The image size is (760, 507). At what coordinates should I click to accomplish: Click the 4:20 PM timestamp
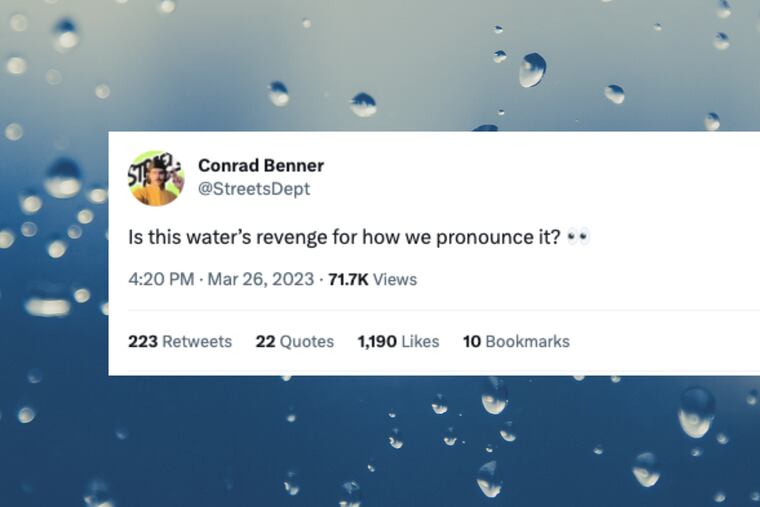tap(161, 279)
